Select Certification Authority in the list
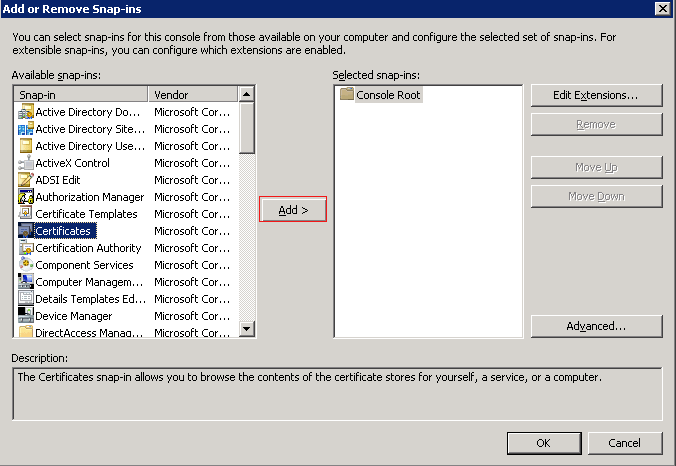This screenshot has height=466, width=676. [88, 248]
